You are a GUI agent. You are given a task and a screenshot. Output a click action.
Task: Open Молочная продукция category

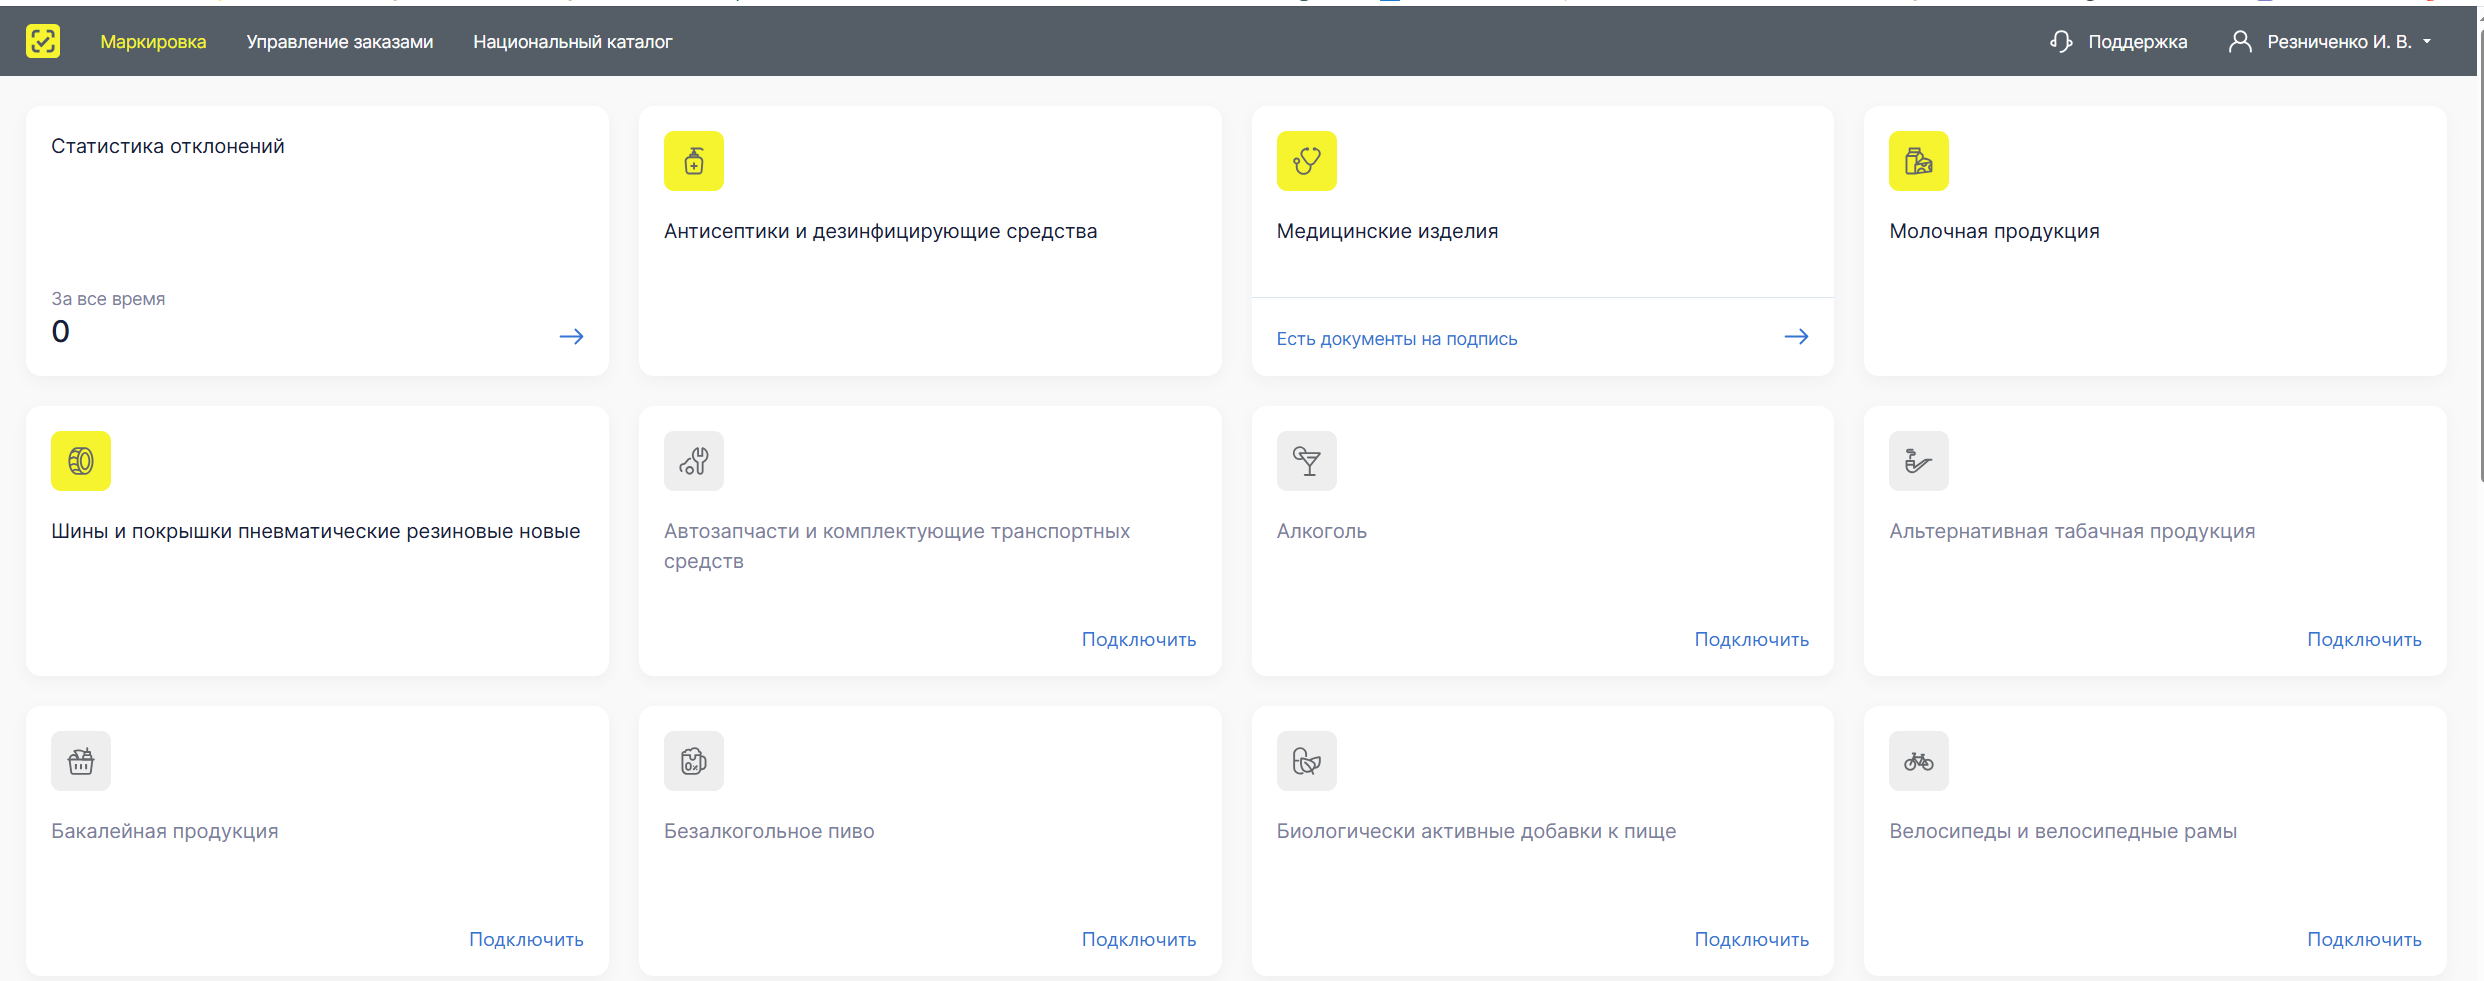click(x=1994, y=231)
